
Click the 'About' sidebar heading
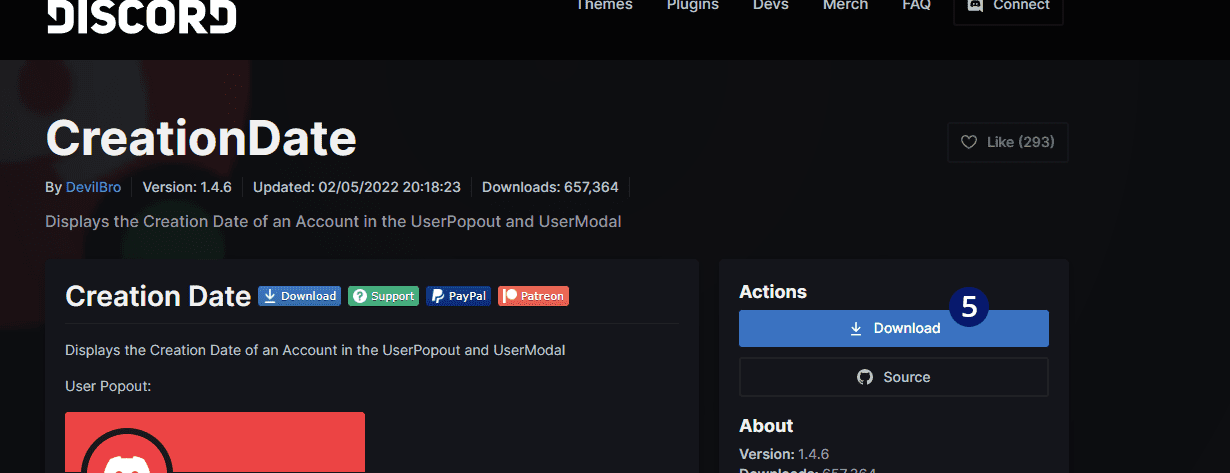coord(766,425)
